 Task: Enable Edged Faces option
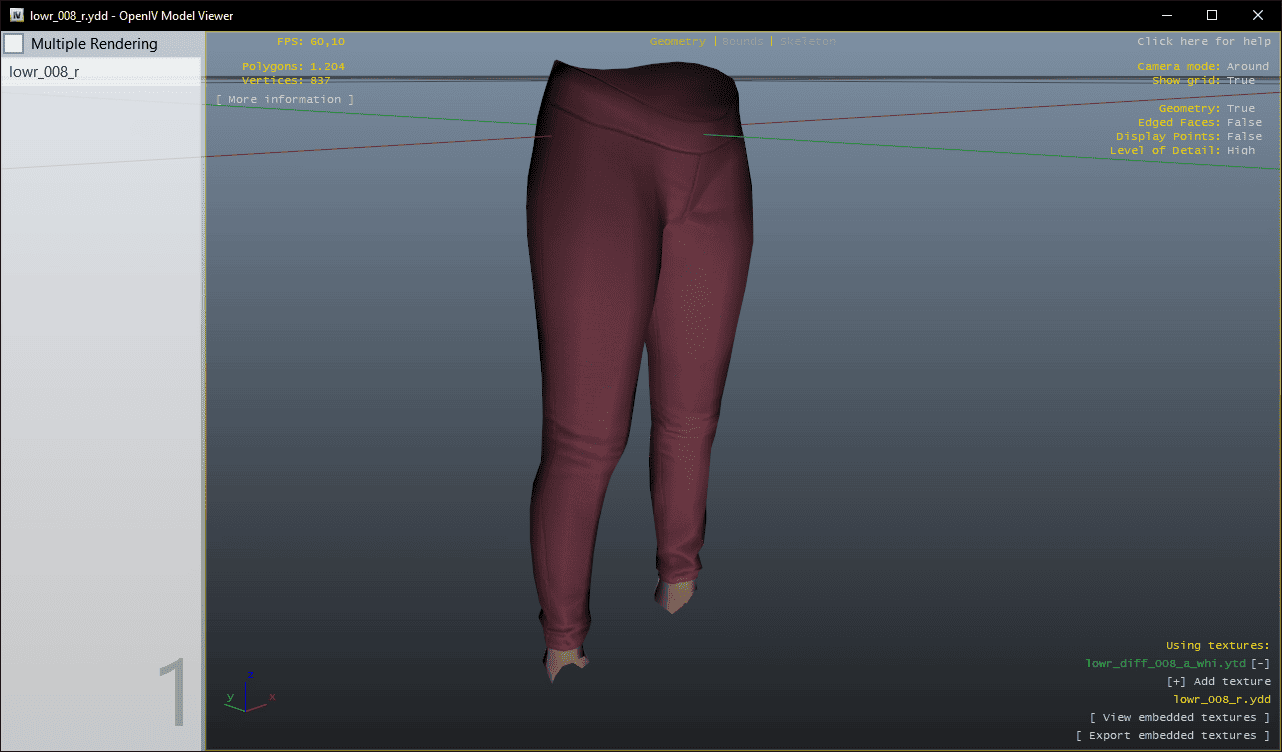pyautogui.click(x=1244, y=122)
